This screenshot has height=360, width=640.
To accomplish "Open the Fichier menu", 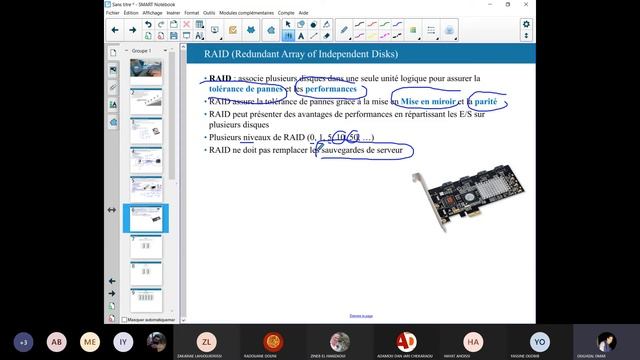I will point(113,13).
